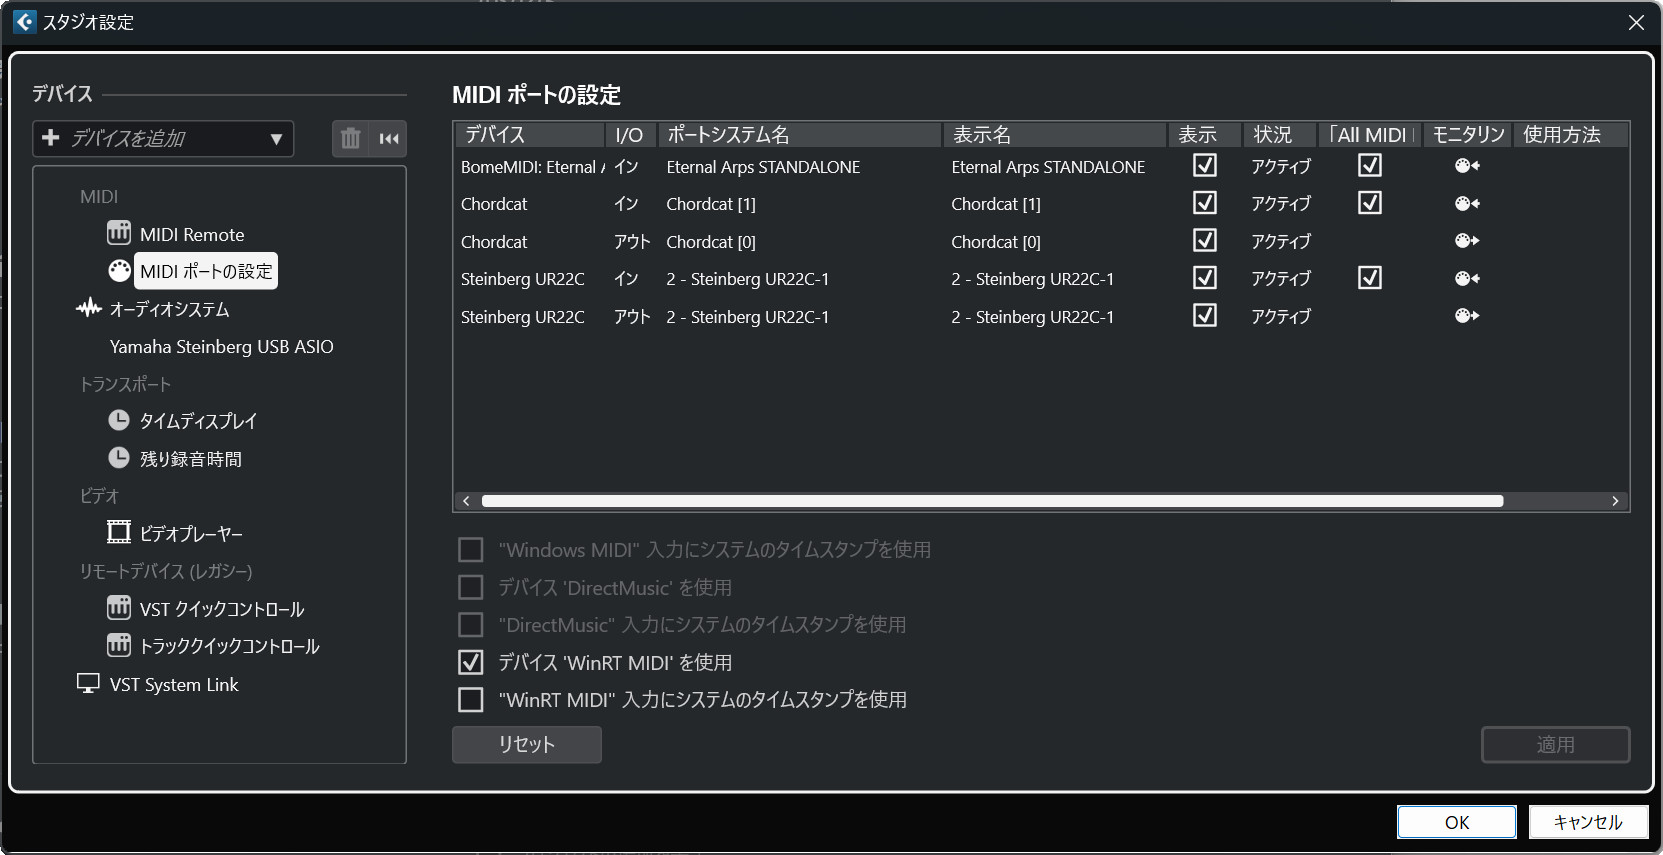
Task: Click the リセット button
Action: coord(527,744)
